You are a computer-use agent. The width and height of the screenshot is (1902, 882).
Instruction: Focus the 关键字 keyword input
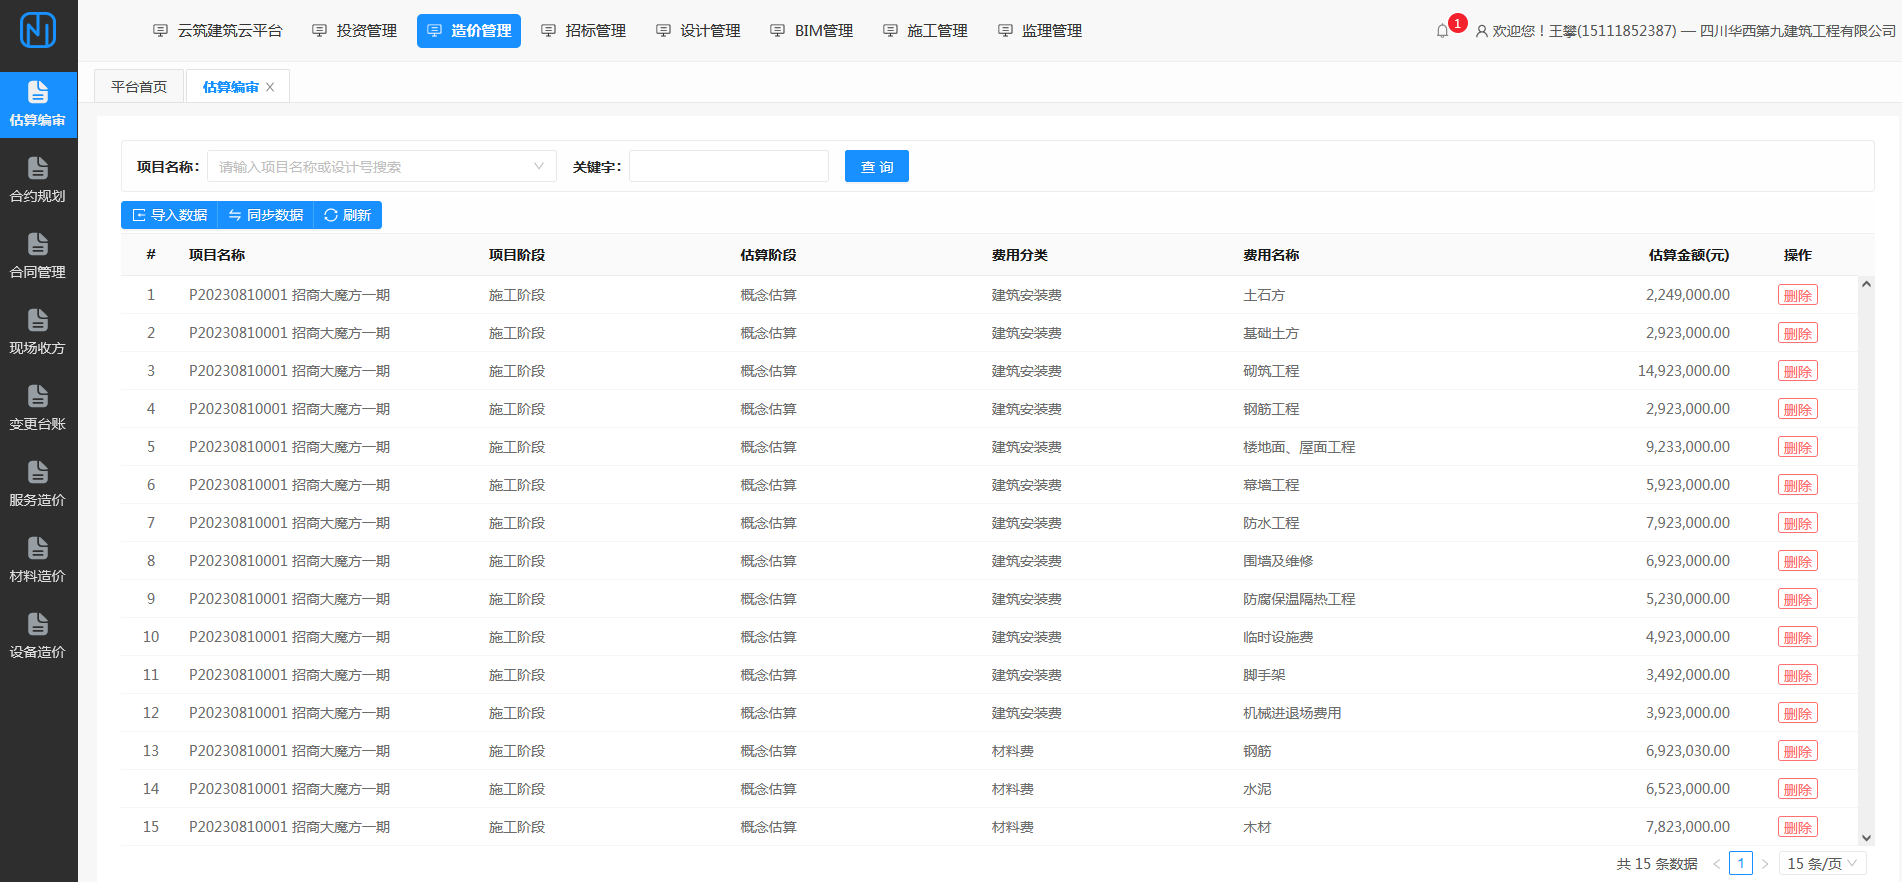[x=729, y=166]
